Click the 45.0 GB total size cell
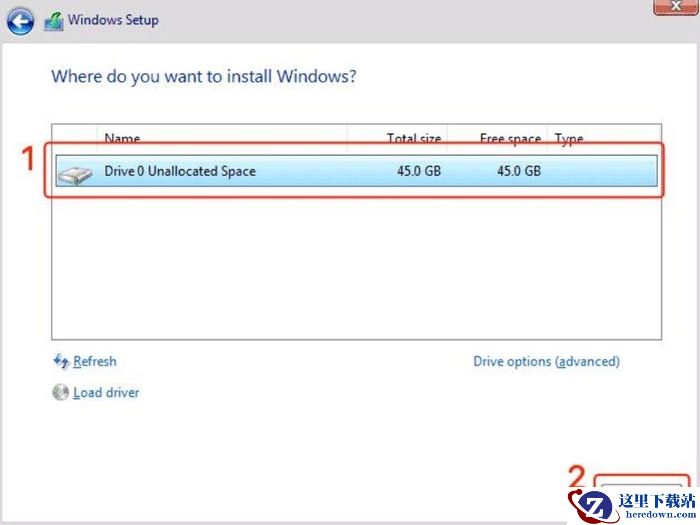Screen dimensions: 700x525 tap(419, 171)
